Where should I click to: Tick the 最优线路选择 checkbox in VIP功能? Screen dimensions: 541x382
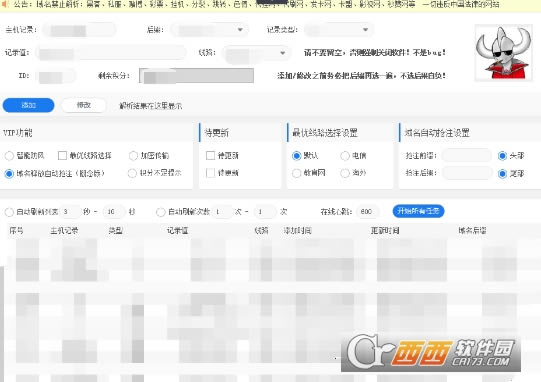(x=62, y=156)
